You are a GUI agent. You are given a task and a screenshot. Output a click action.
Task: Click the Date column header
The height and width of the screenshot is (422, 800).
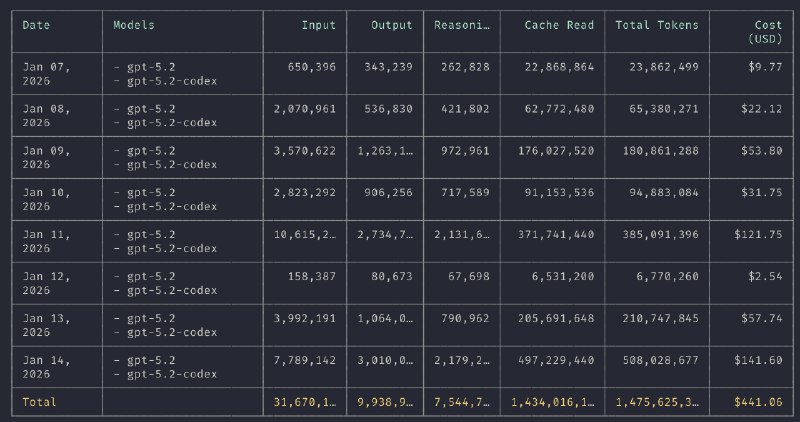35,24
